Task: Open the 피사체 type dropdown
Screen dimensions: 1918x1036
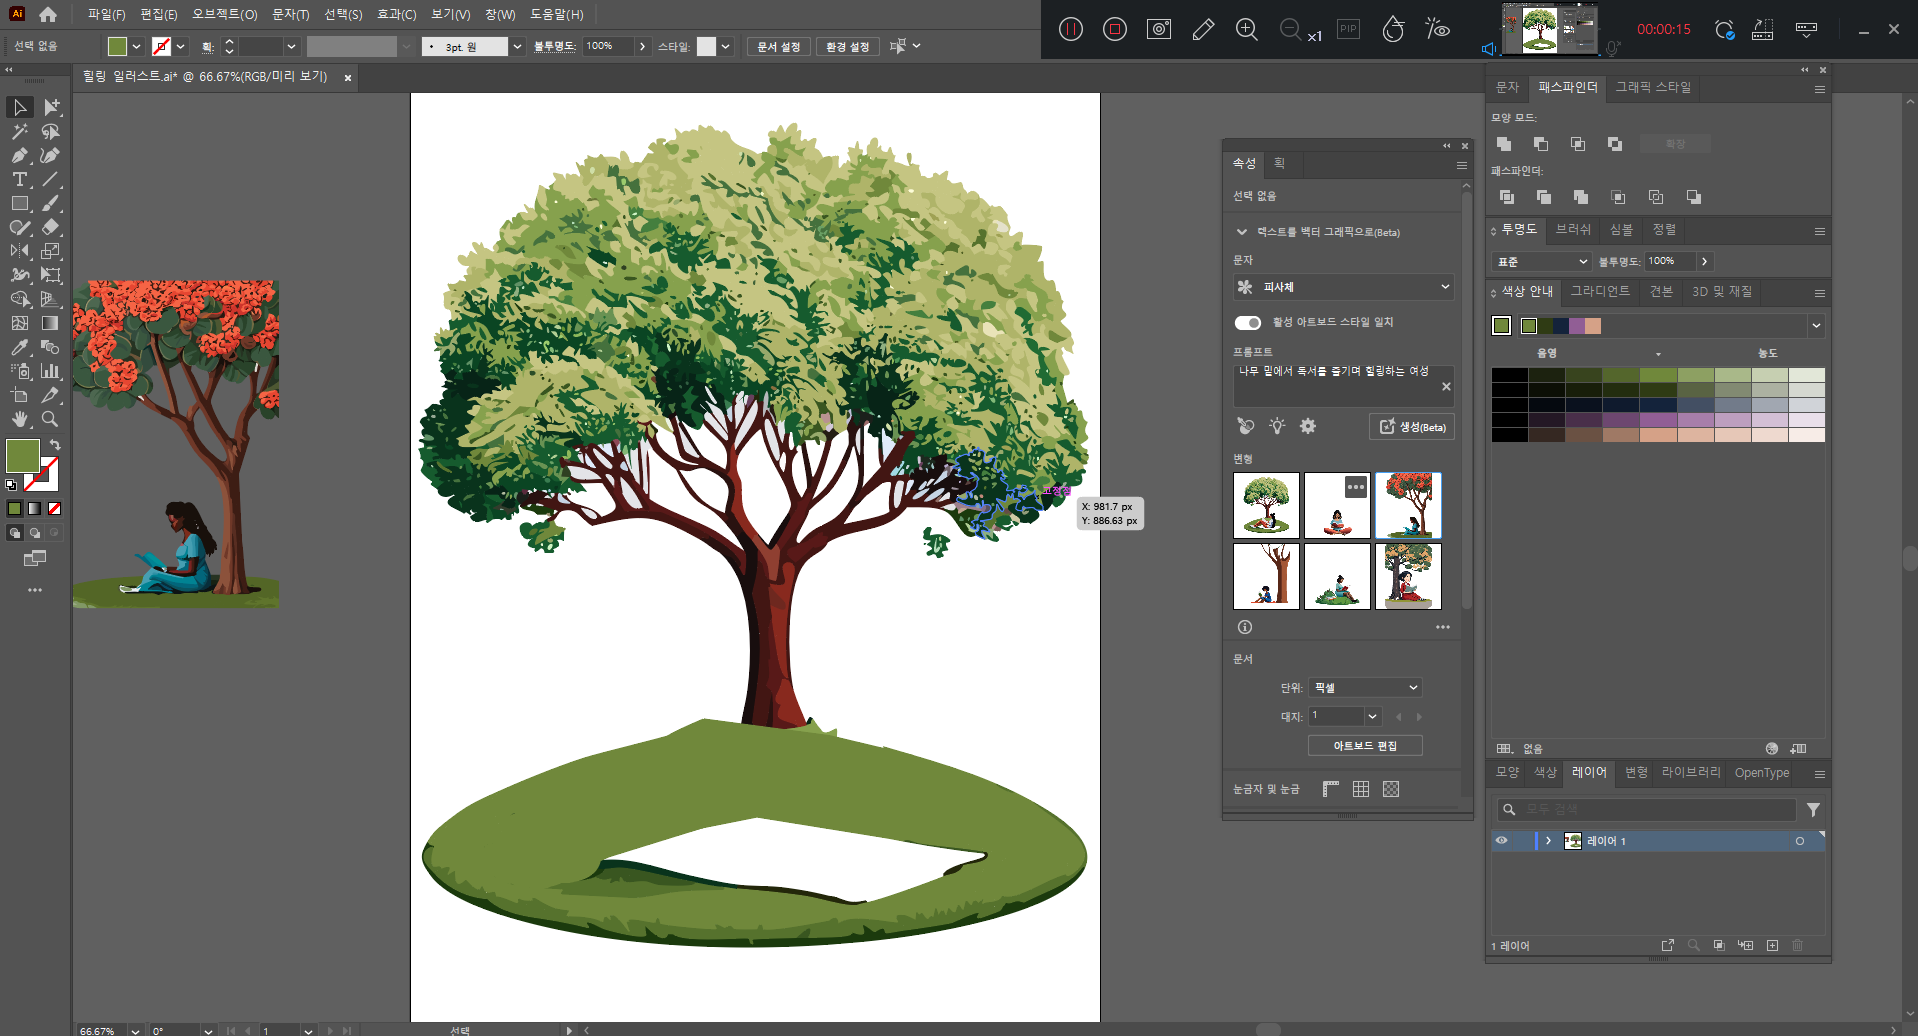Action: tap(1344, 287)
